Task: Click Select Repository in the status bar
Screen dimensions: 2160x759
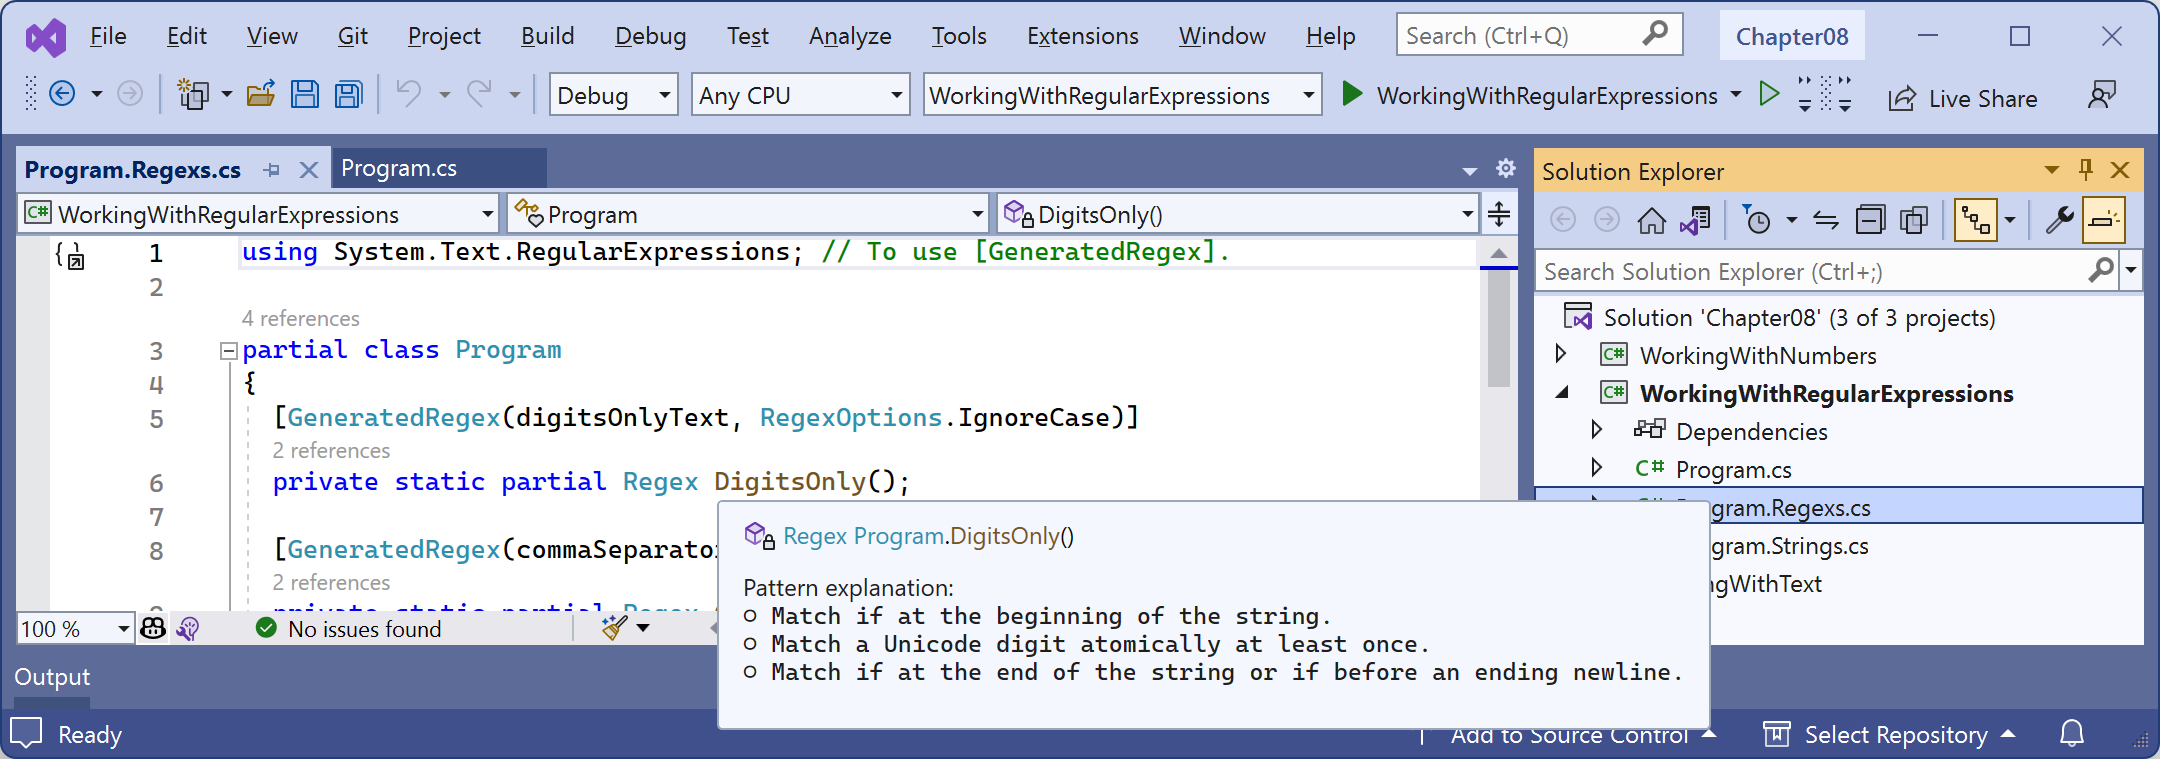Action: pyautogui.click(x=1895, y=735)
